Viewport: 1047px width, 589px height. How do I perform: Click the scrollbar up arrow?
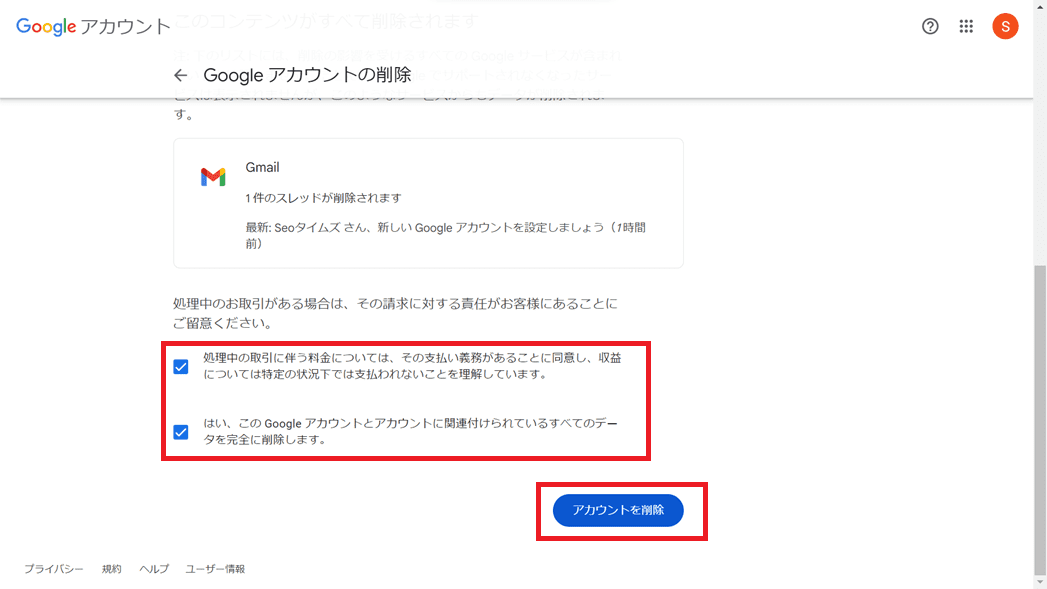[1040, 5]
